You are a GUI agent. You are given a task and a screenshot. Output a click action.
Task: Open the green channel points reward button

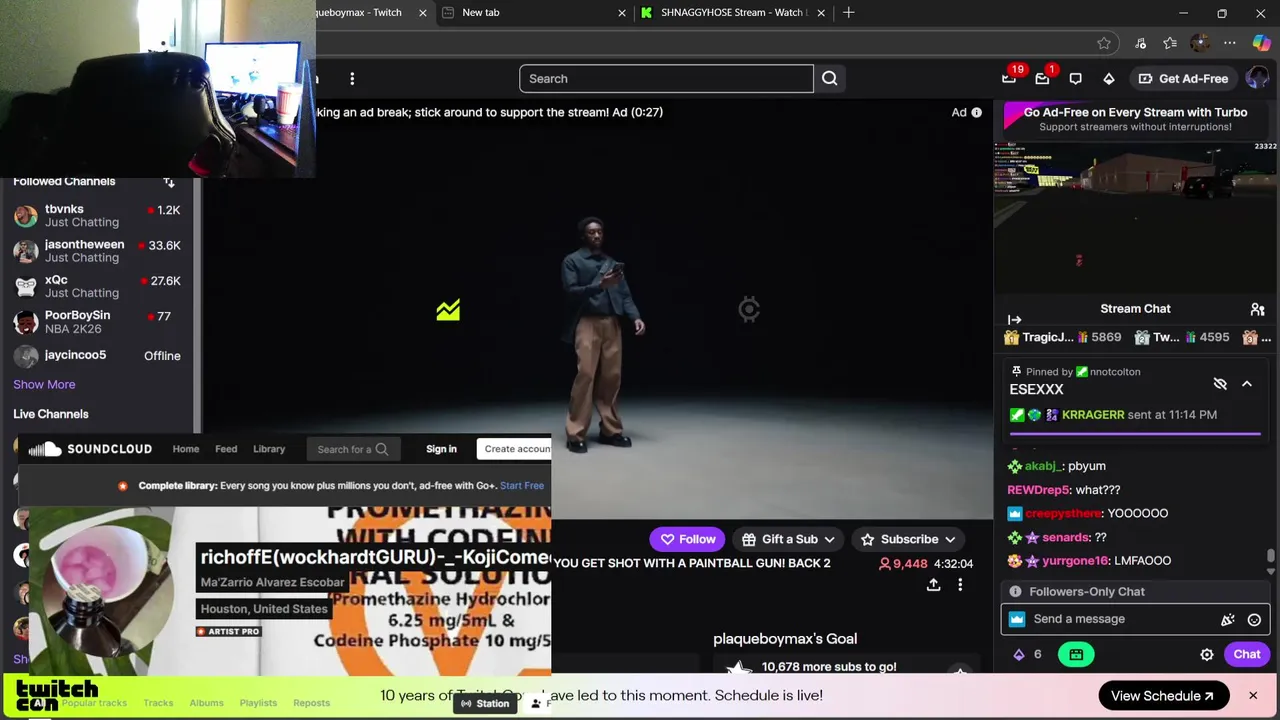tap(1076, 654)
